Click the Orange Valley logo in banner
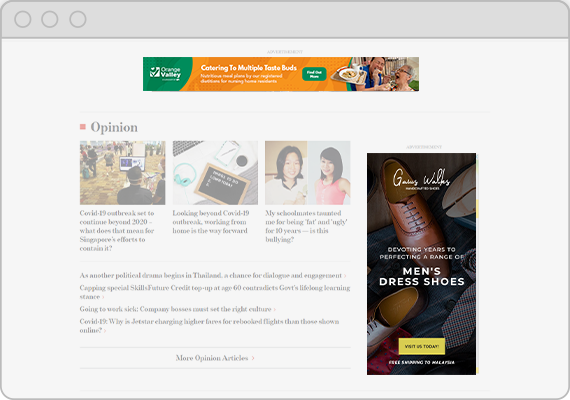 pyautogui.click(x=165, y=73)
